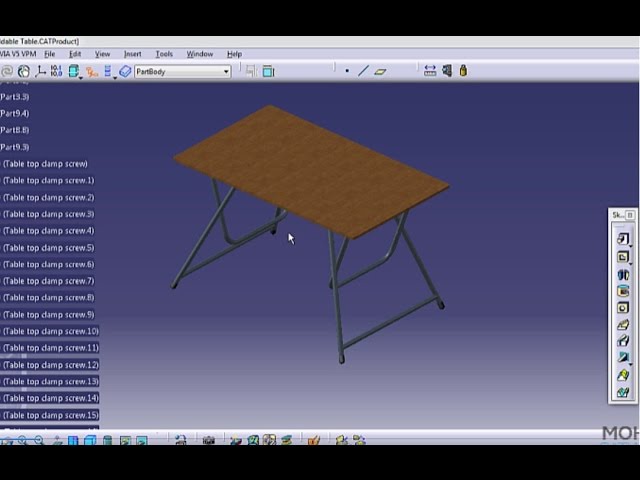This screenshot has height=480, width=640.
Task: Open the File menu
Action: (x=49, y=54)
